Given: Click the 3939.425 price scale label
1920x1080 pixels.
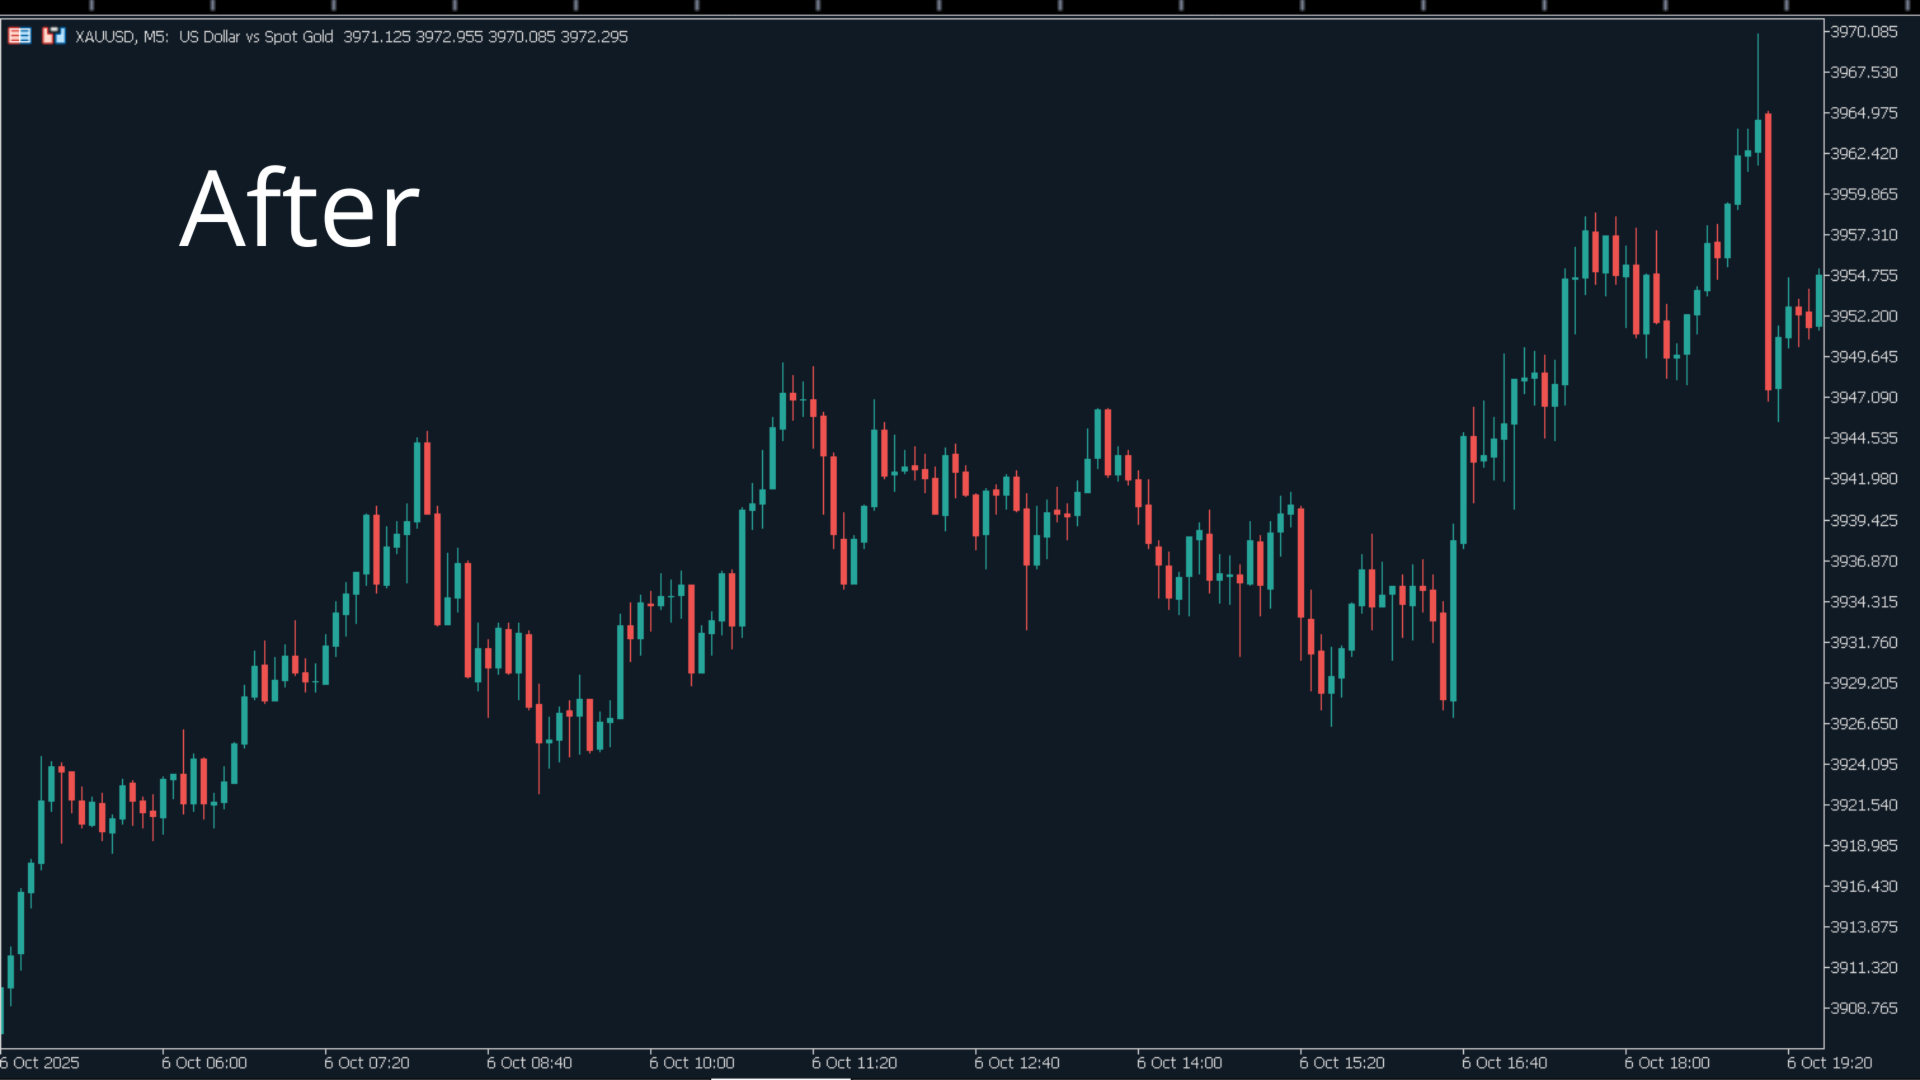Looking at the screenshot, I should click(1863, 520).
